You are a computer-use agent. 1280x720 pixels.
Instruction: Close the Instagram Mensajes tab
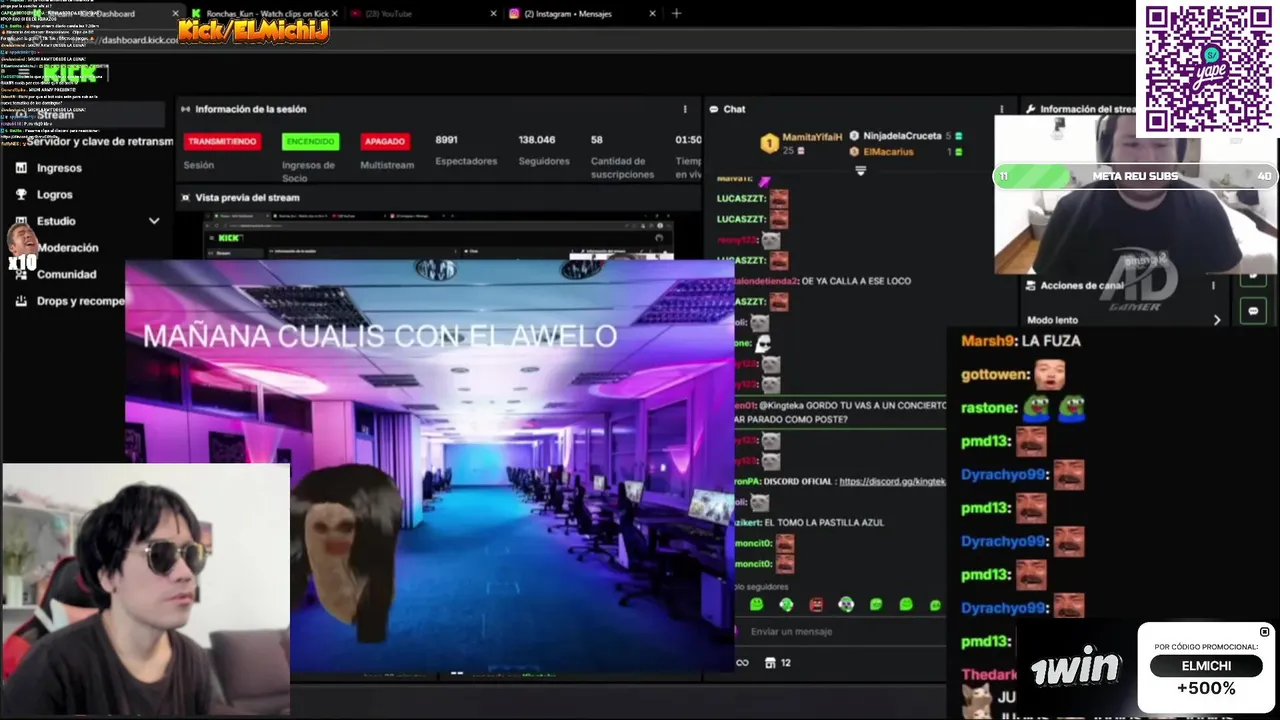click(653, 14)
